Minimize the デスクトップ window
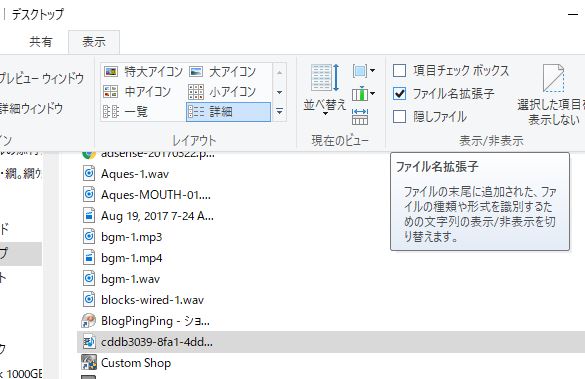The height and width of the screenshot is (379, 585). tap(573, 15)
